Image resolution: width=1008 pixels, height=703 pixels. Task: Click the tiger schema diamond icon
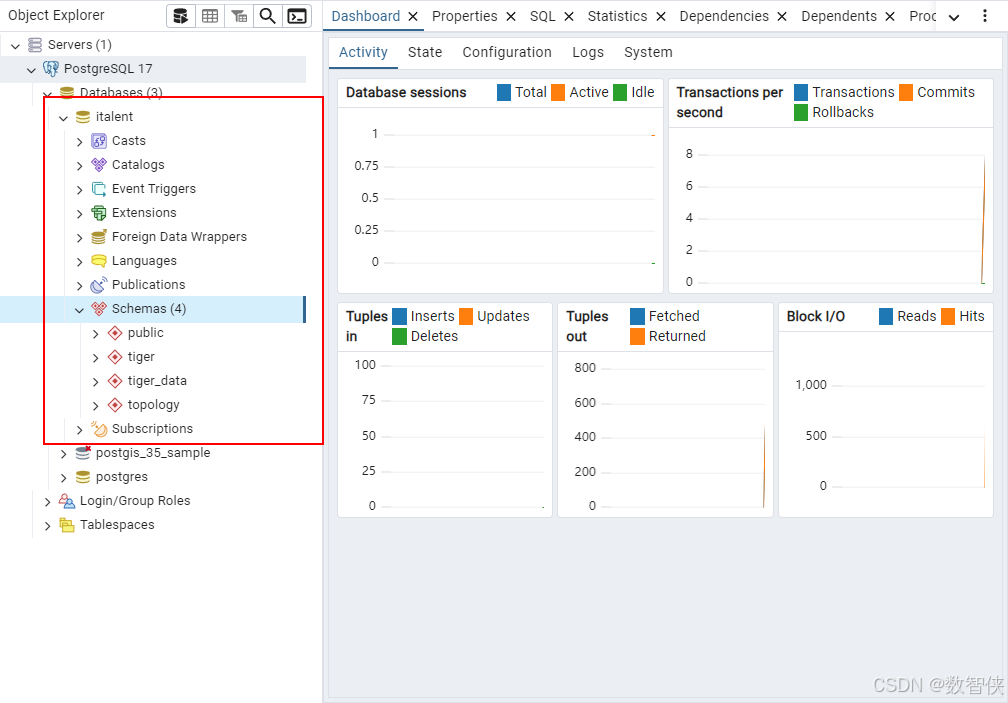coord(115,357)
